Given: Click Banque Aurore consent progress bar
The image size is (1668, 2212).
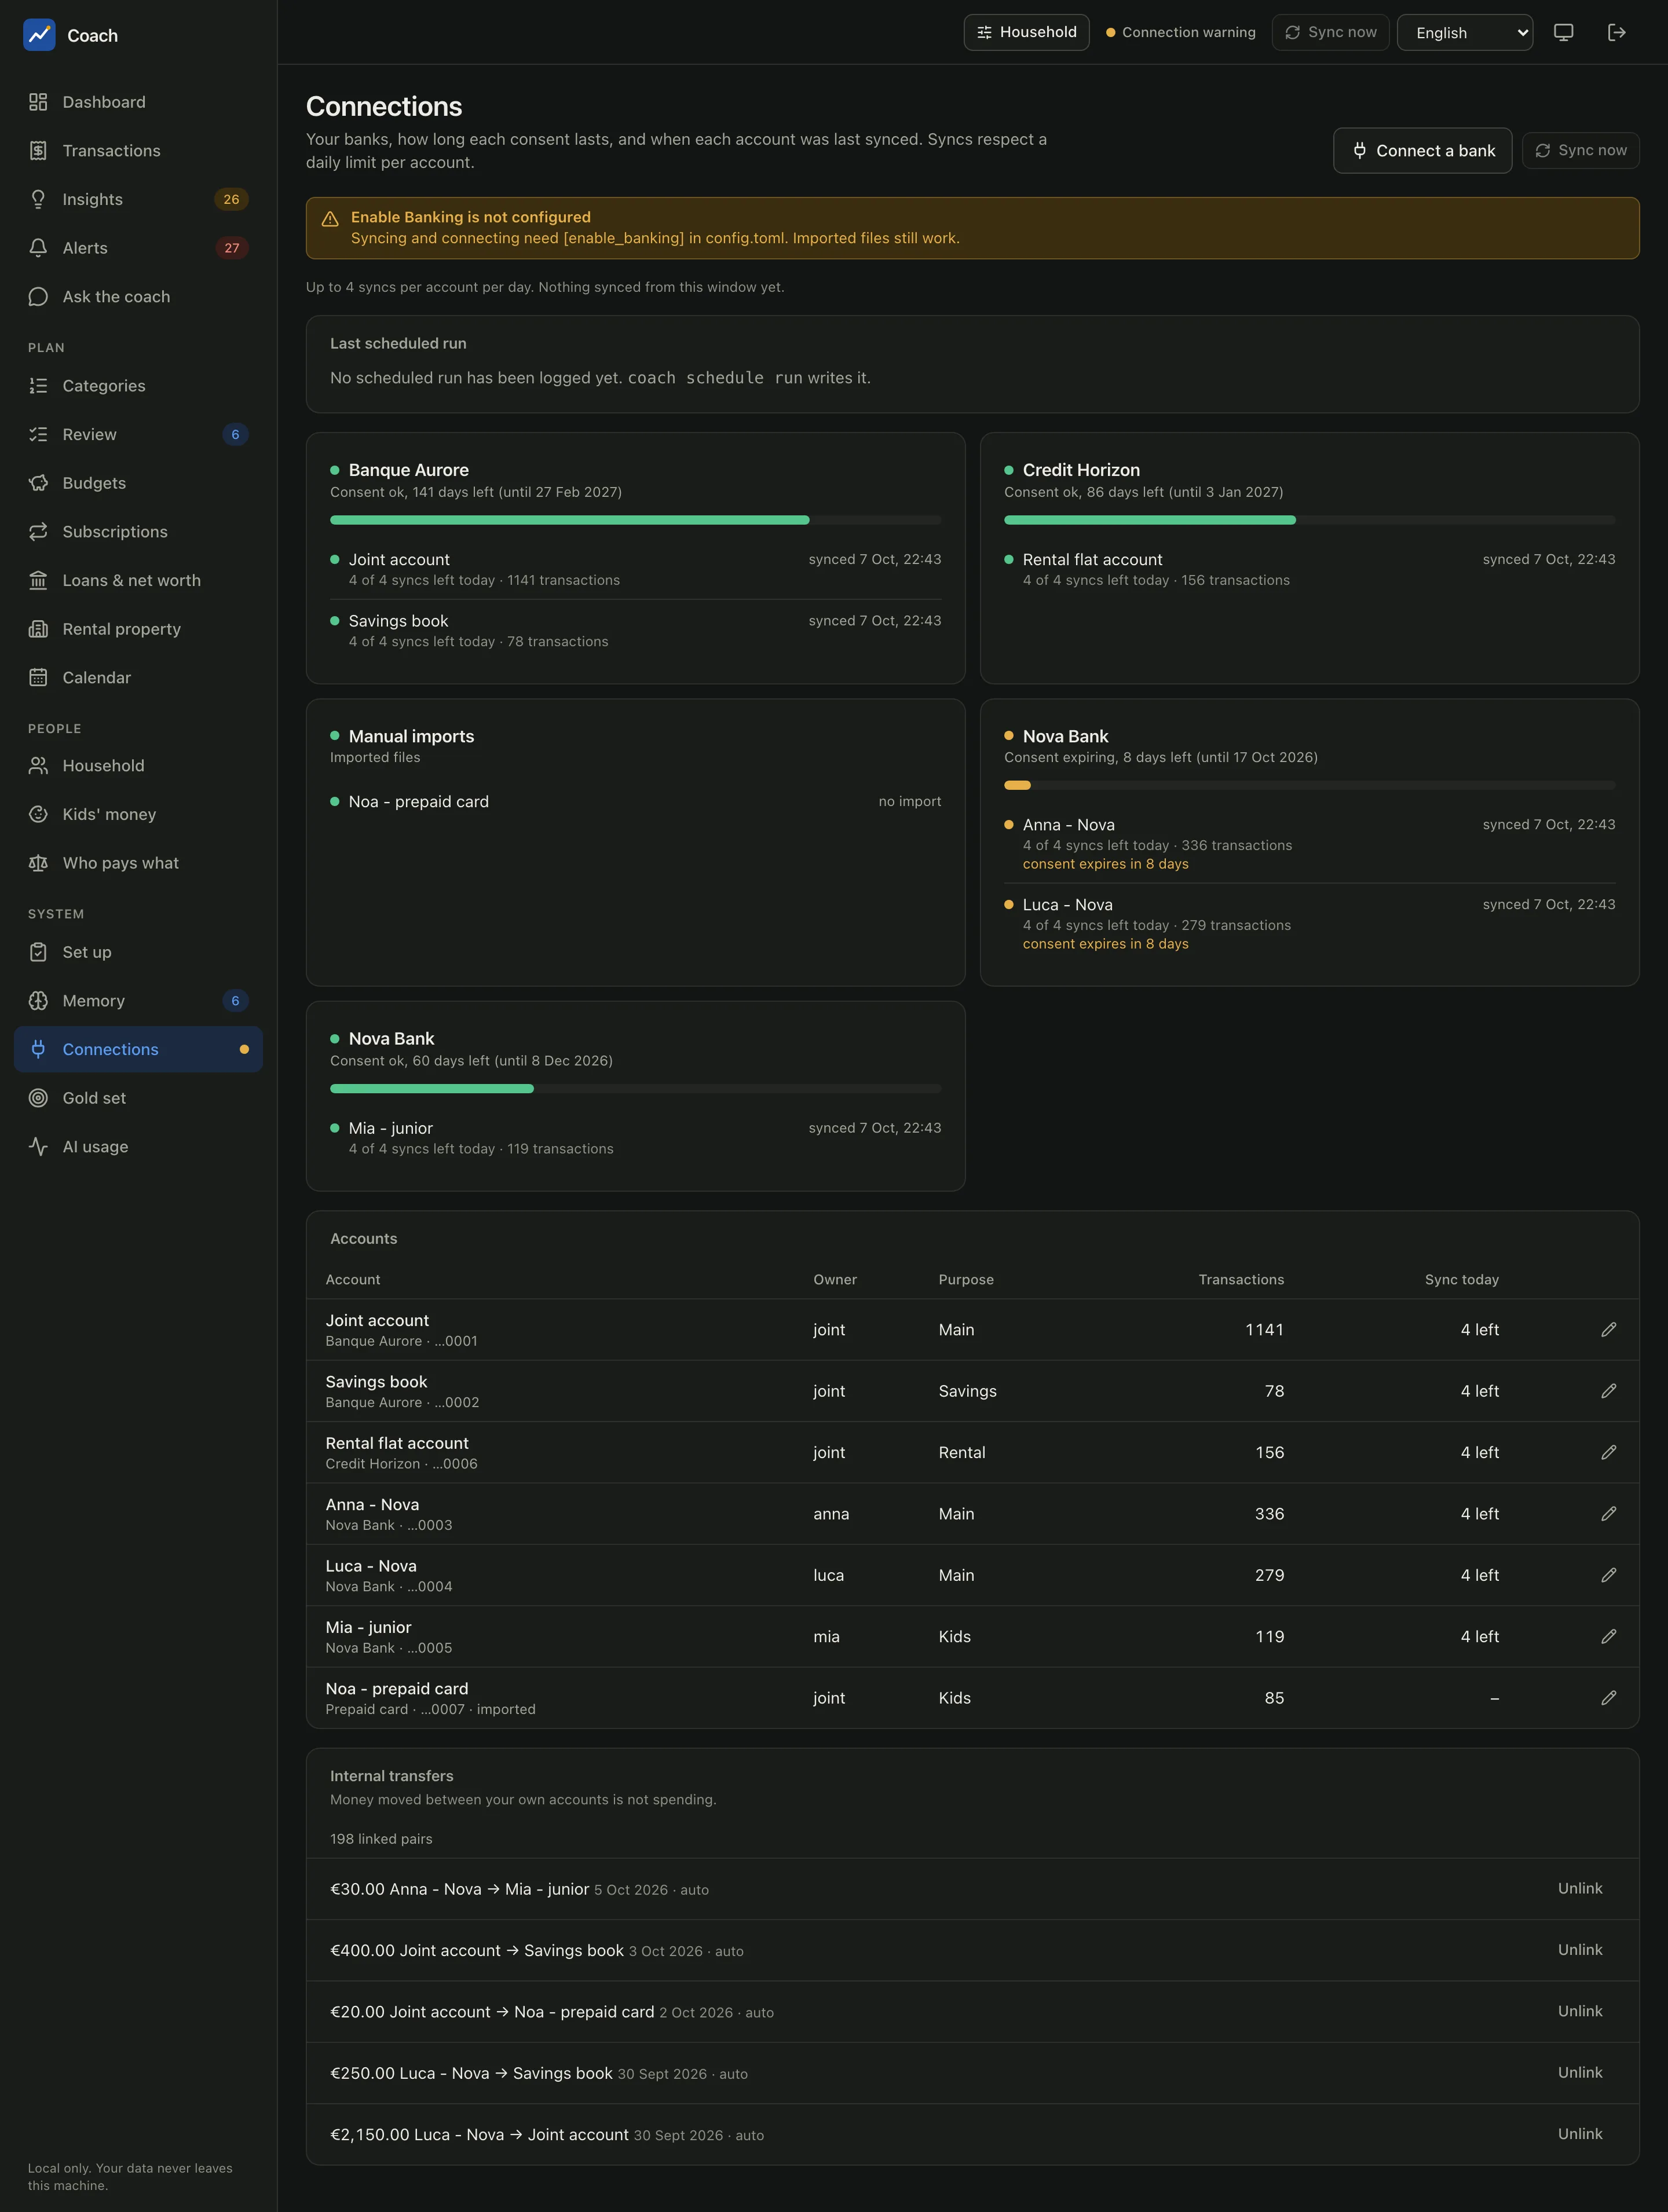Looking at the screenshot, I should 635,520.
